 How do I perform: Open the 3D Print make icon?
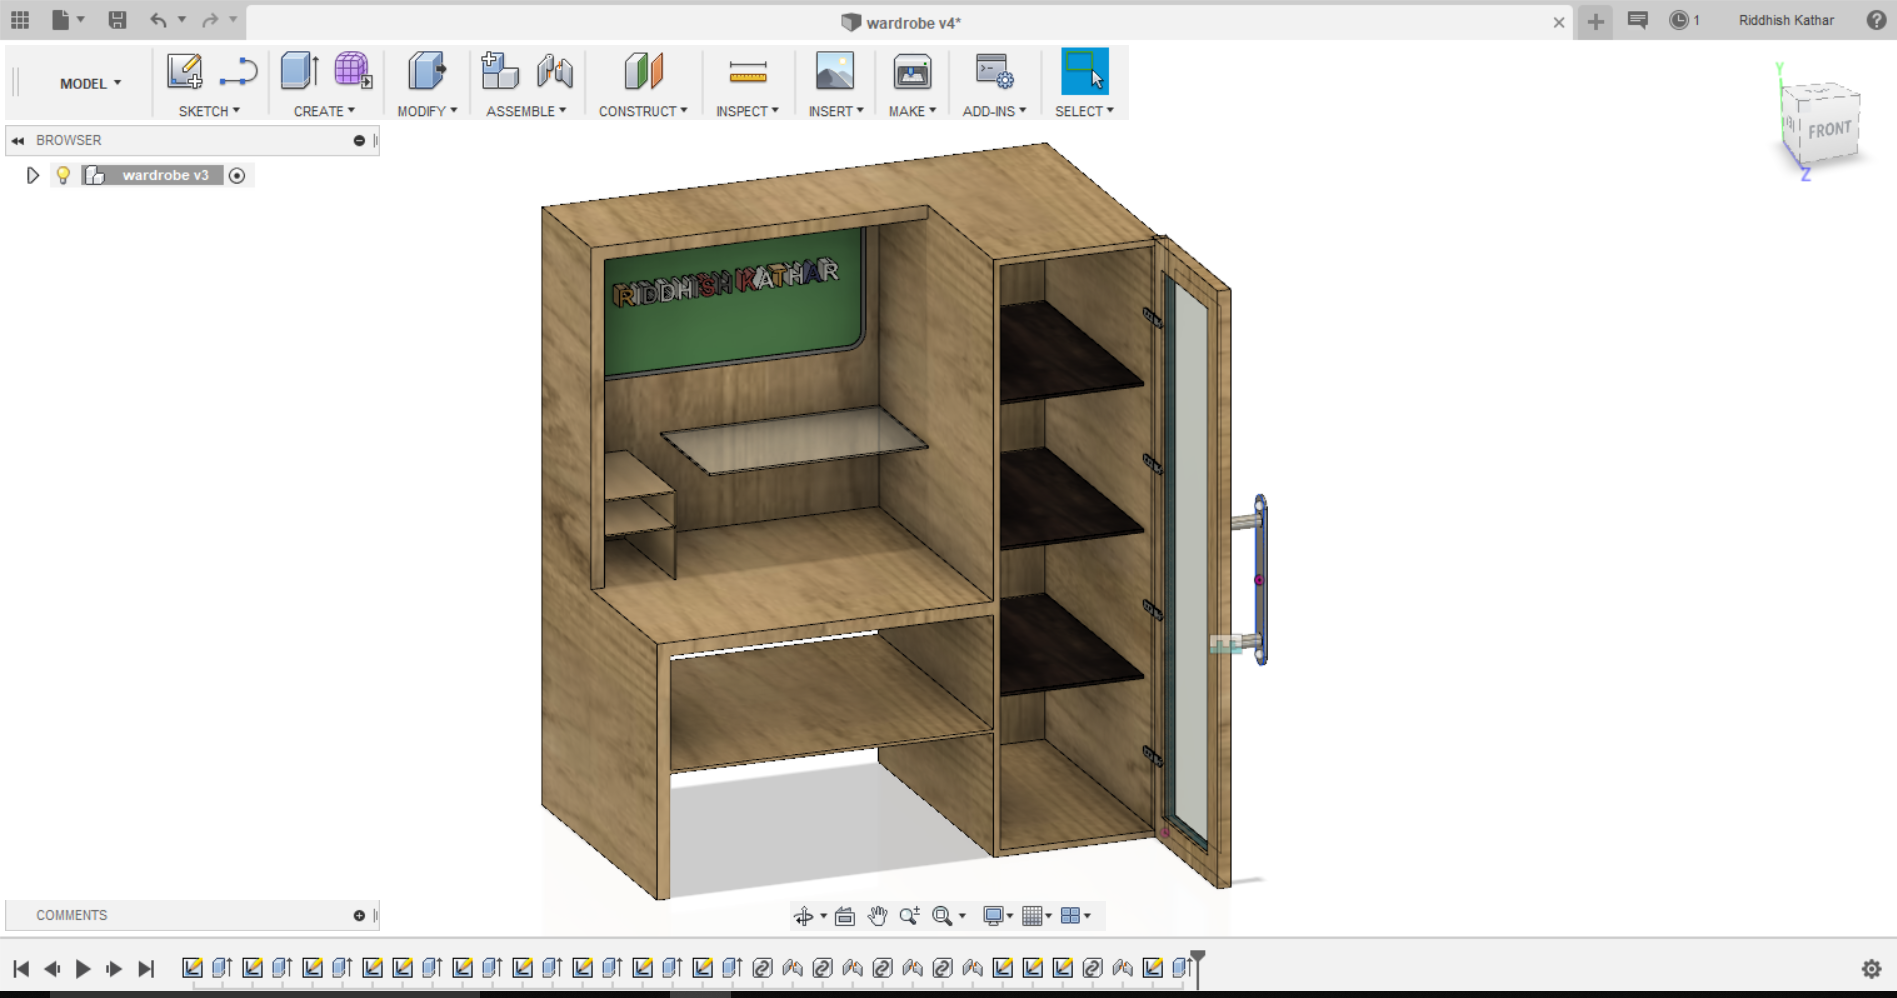pos(912,72)
